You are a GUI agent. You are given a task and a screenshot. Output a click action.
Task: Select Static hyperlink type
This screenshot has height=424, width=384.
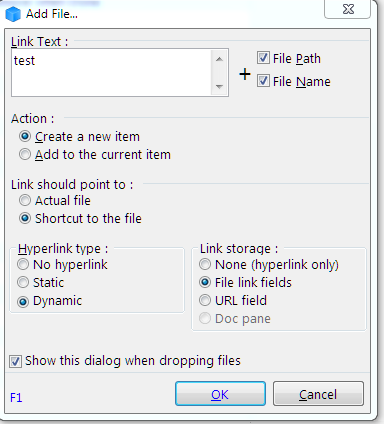[23, 282]
